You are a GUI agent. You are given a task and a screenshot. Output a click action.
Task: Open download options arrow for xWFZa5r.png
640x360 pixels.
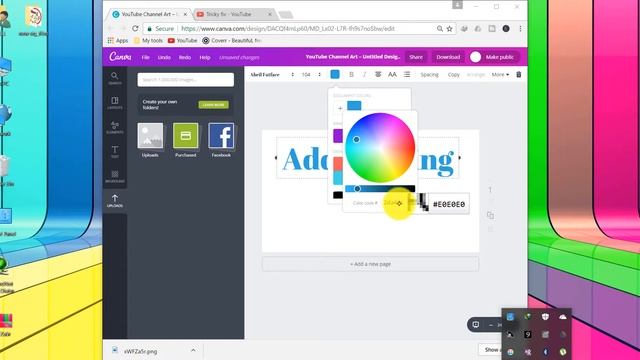(x=193, y=351)
